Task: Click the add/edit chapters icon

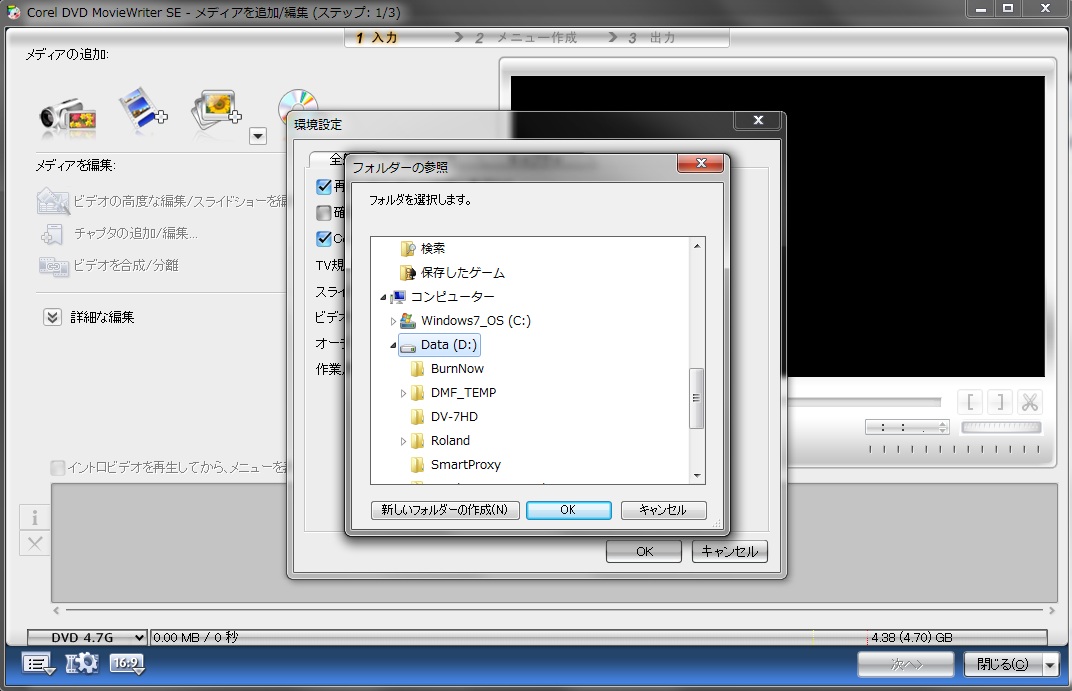Action: [52, 234]
